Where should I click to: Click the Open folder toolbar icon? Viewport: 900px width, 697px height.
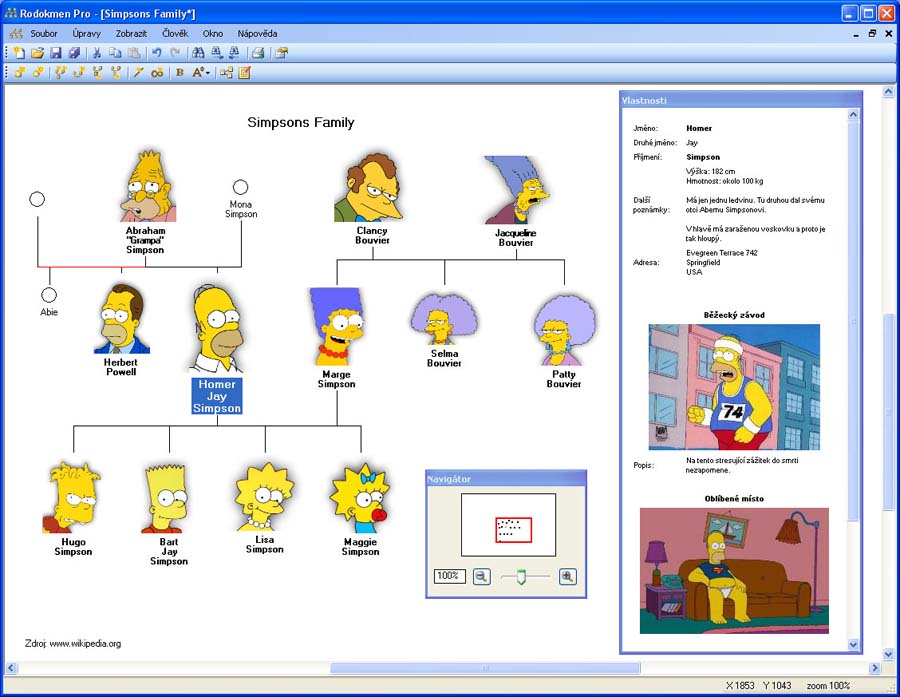(x=37, y=53)
